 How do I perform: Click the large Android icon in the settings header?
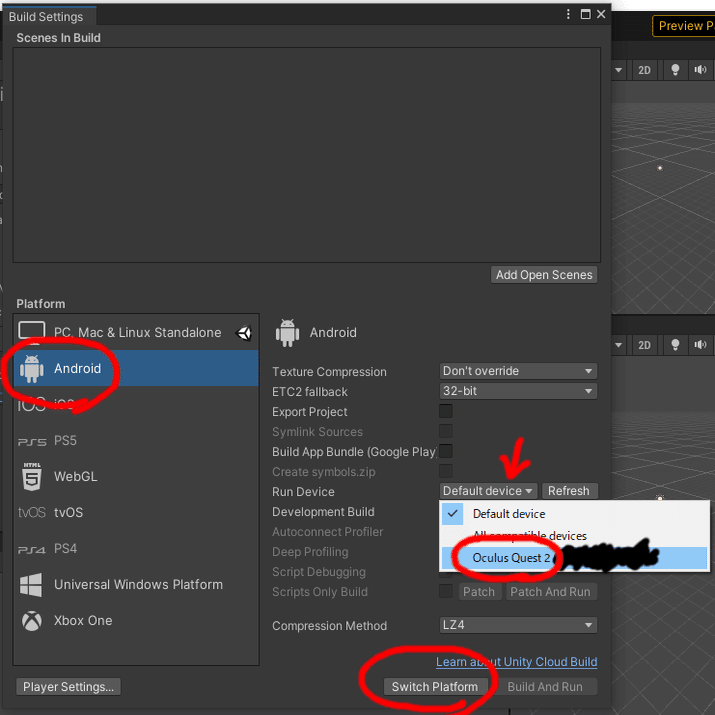pyautogui.click(x=287, y=333)
